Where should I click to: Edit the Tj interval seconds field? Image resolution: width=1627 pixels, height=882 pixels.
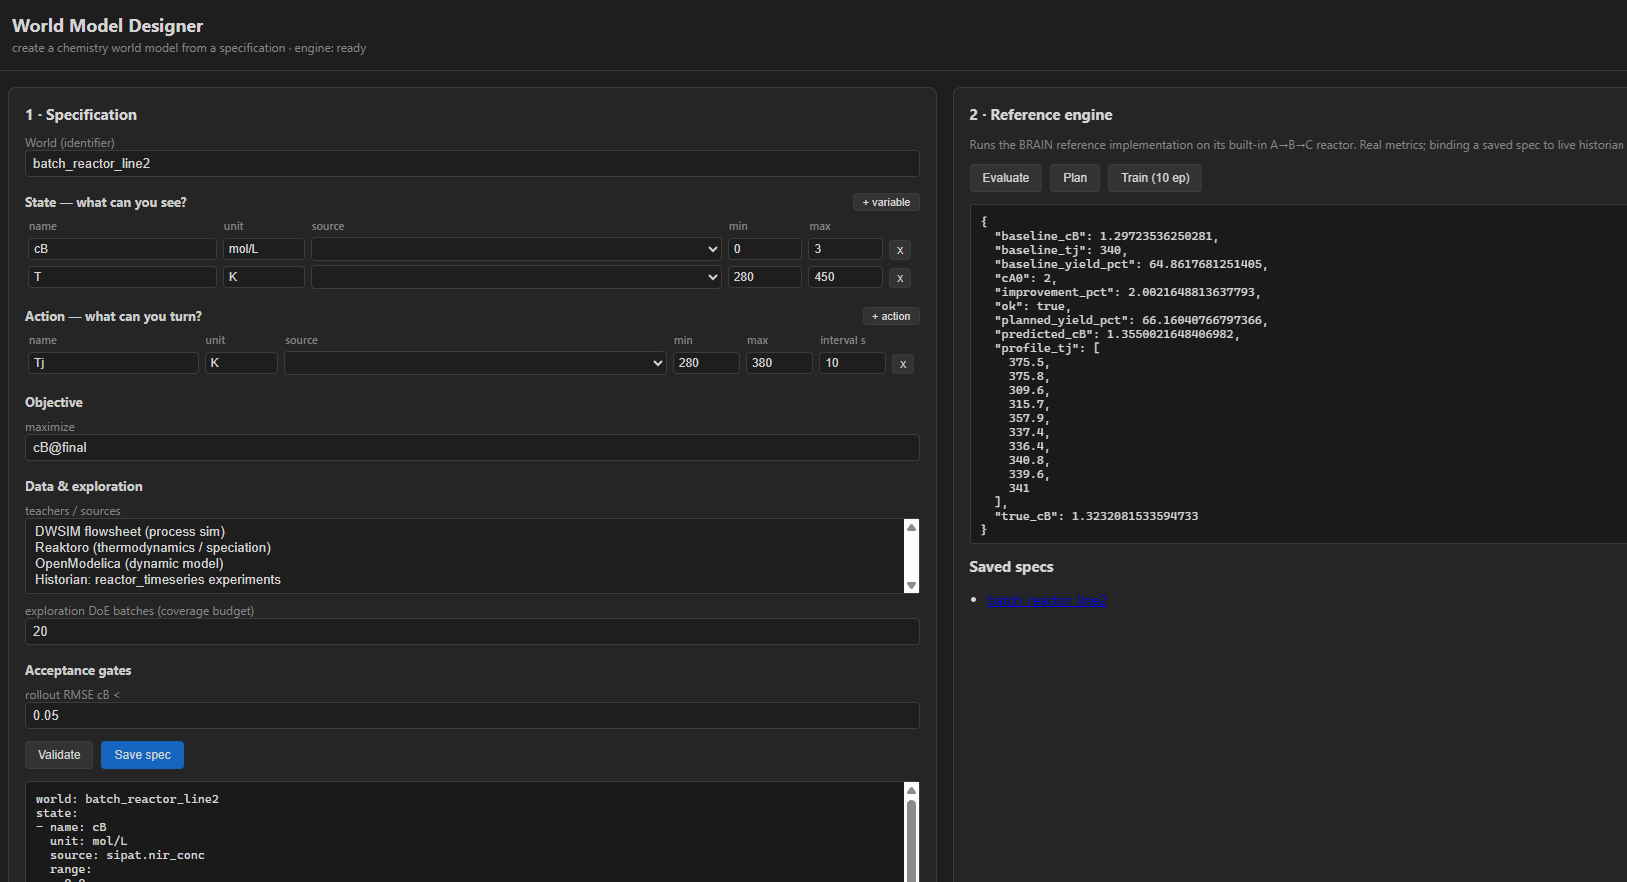[852, 363]
